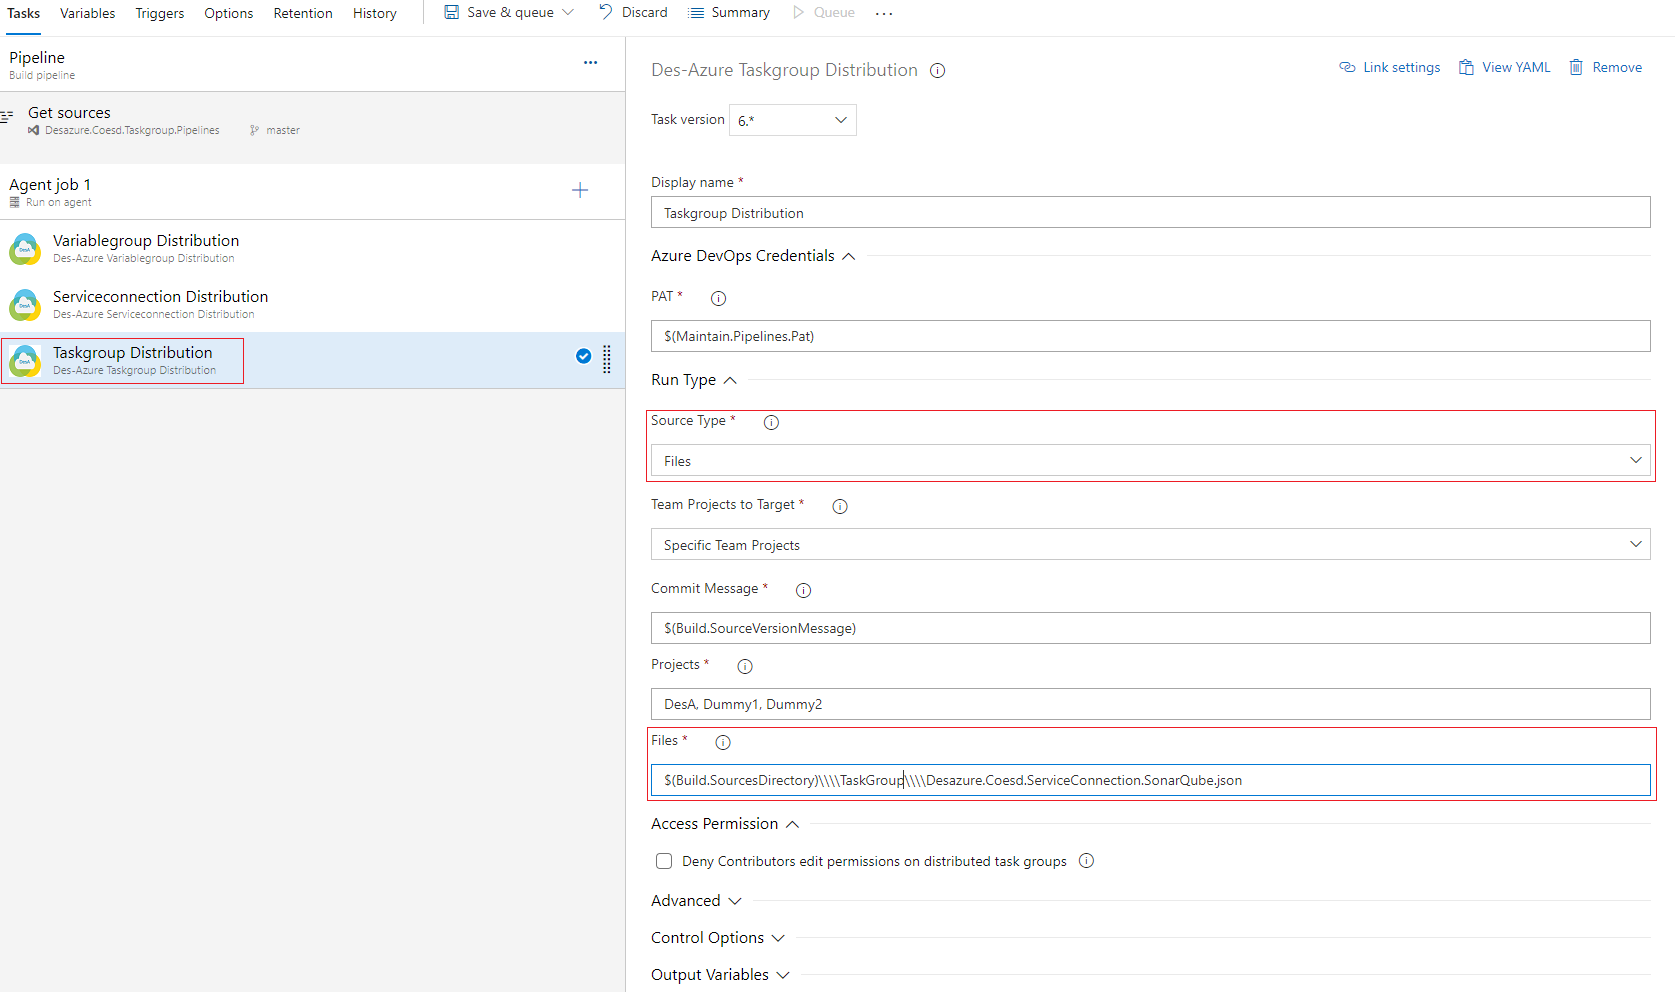Screen dimensions: 1675x992
Task: Select the Pipeline build pipeline row
Action: click(312, 64)
